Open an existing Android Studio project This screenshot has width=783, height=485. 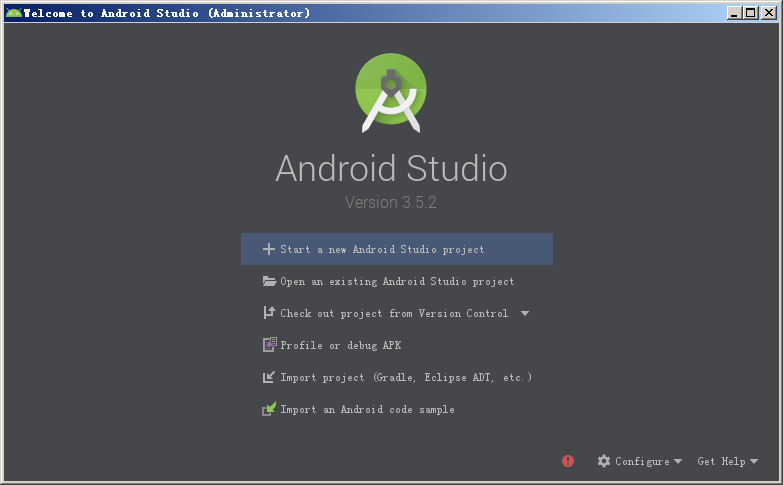(x=396, y=281)
